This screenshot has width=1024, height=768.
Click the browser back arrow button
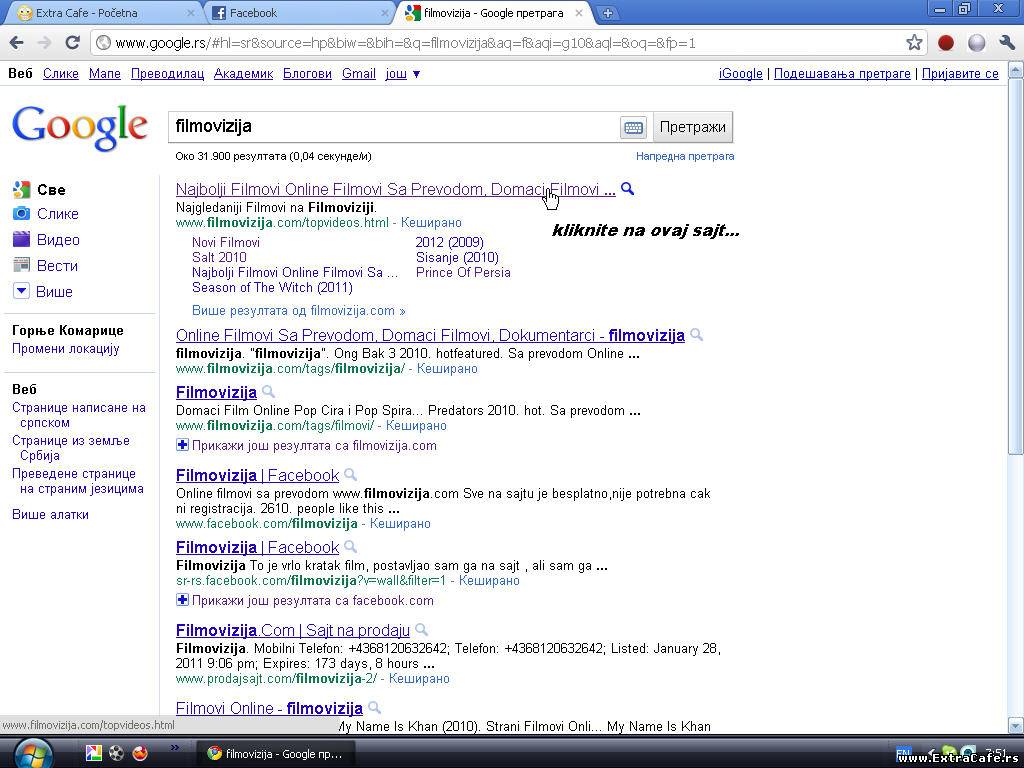tap(16, 43)
